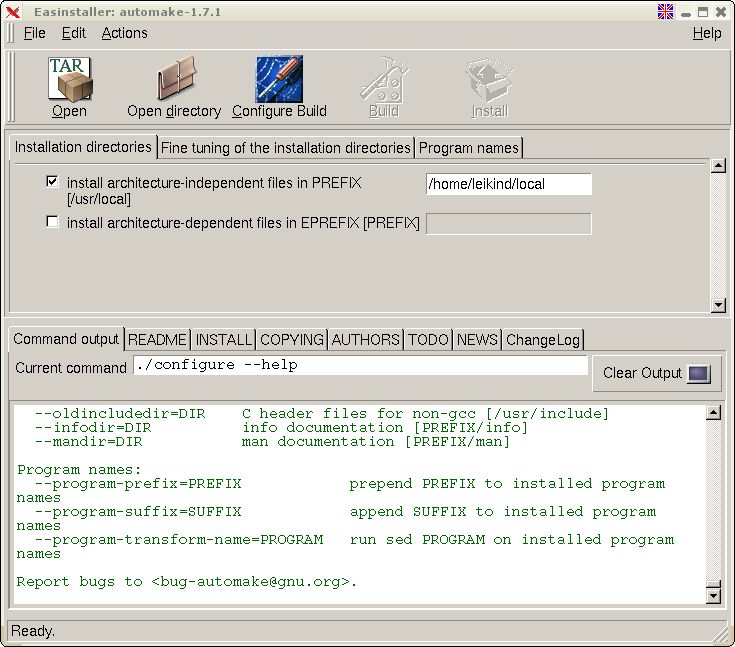Image resolution: width=735 pixels, height=647 pixels.
Task: Toggle the PREFIX architecture-independent checkbox
Action: tap(52, 181)
